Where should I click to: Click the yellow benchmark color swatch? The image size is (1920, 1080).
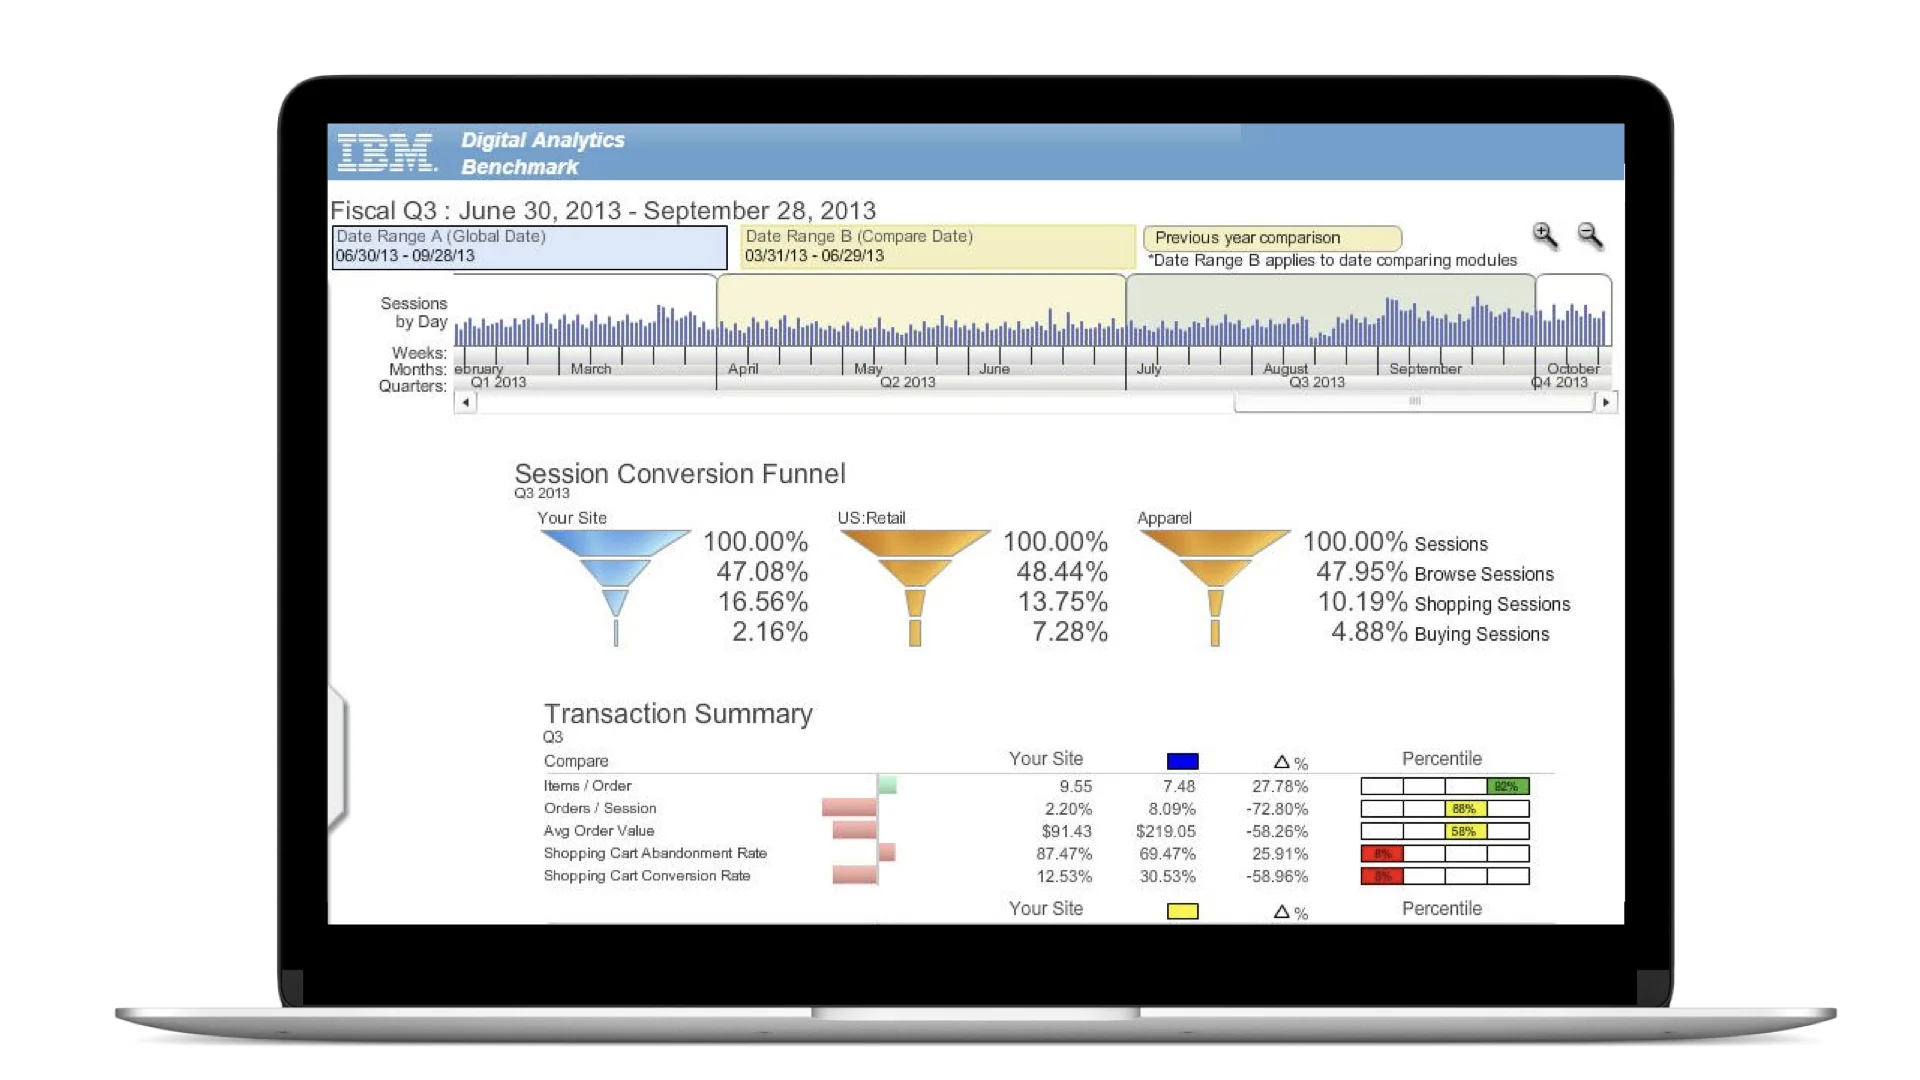click(1182, 911)
